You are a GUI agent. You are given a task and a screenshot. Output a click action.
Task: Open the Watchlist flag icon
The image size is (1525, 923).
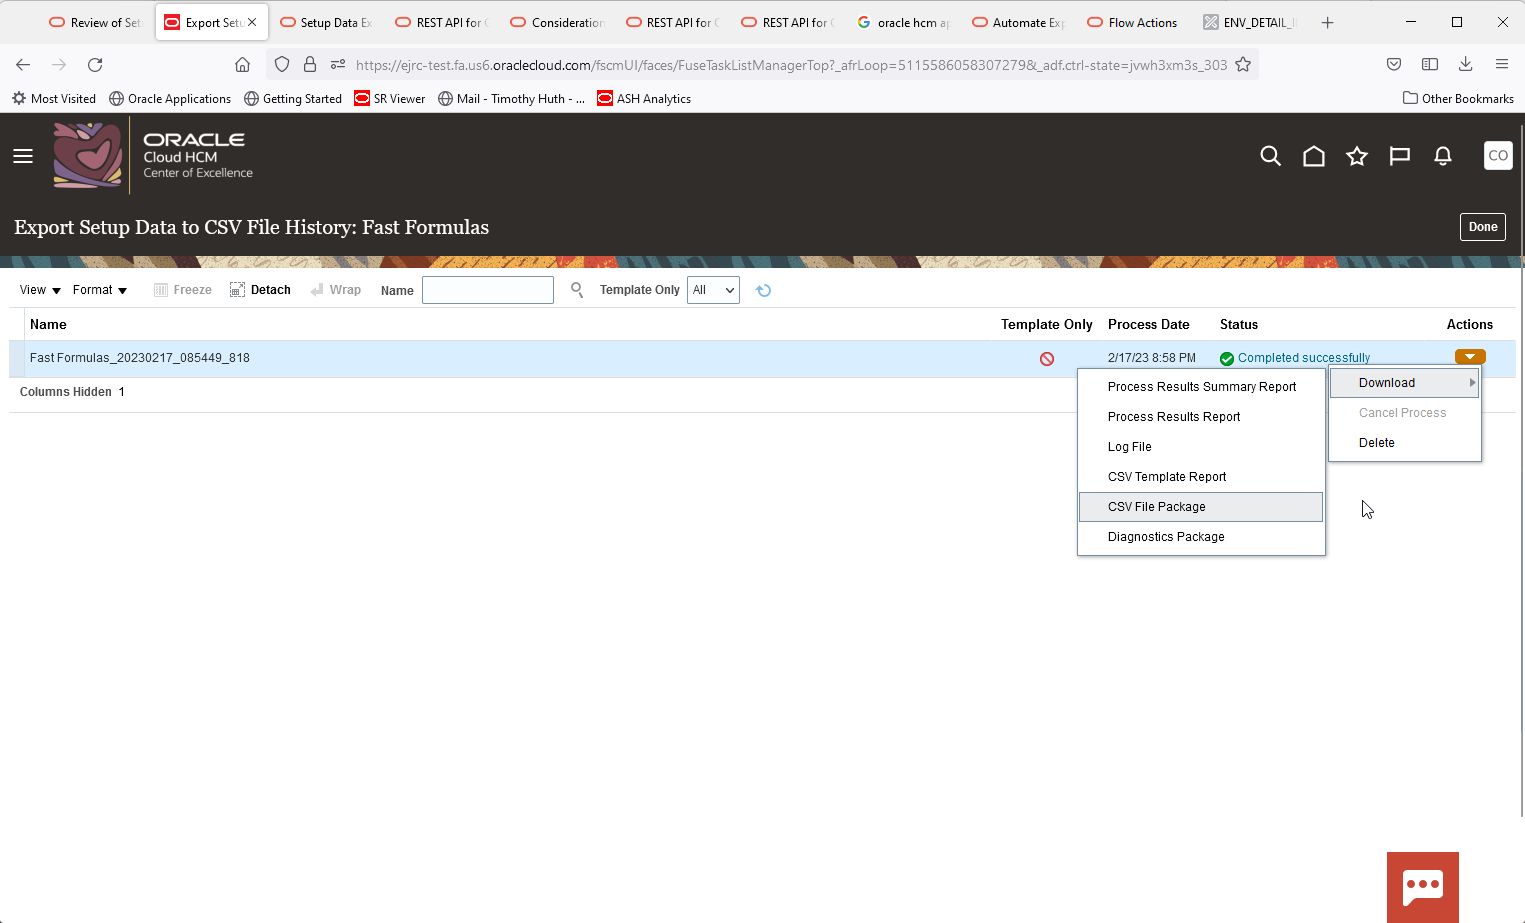pyautogui.click(x=1399, y=156)
